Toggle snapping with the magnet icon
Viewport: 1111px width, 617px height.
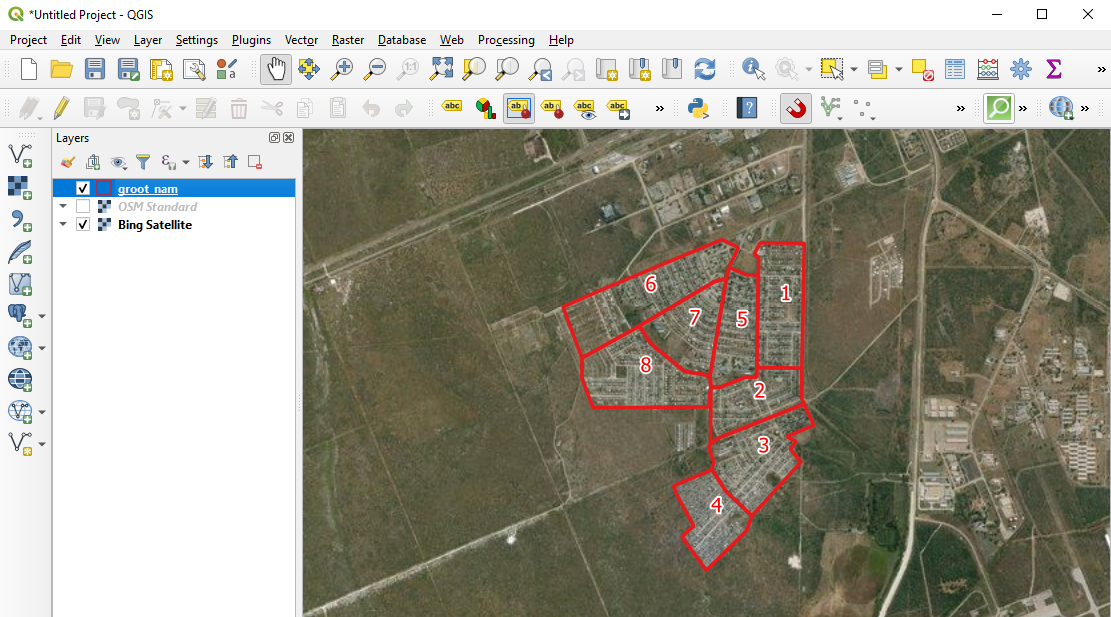pyautogui.click(x=796, y=108)
